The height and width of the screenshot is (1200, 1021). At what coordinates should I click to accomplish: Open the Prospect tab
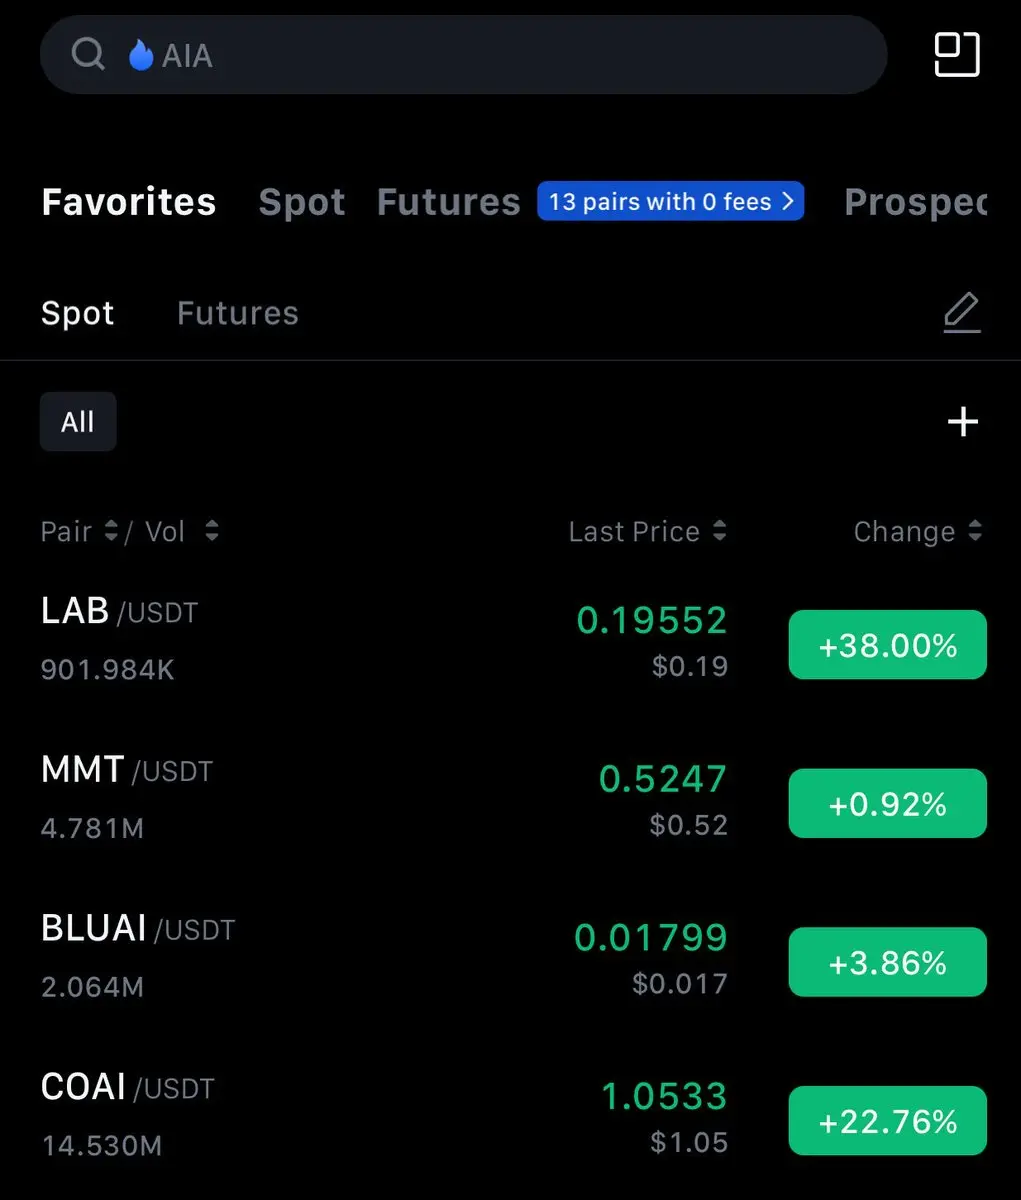(915, 202)
